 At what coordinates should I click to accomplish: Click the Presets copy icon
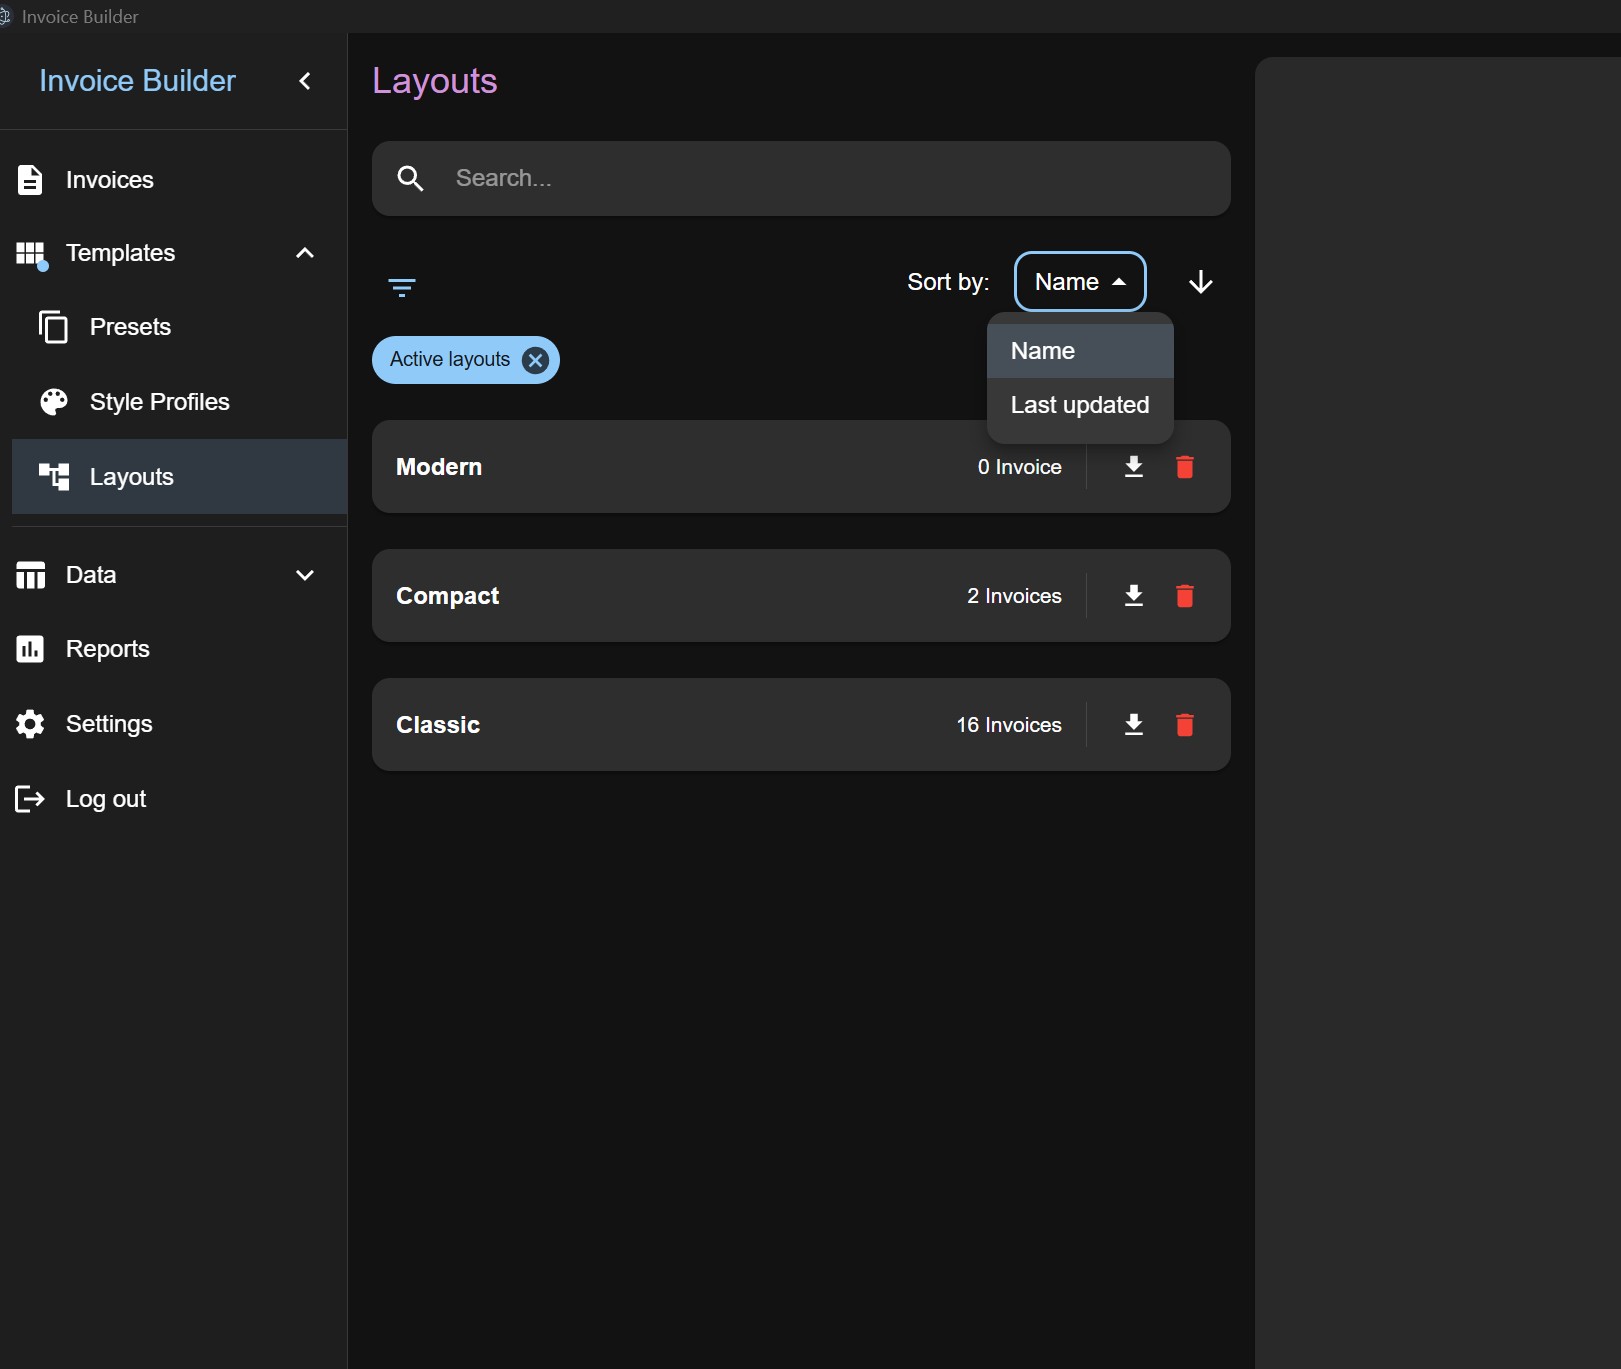[53, 327]
